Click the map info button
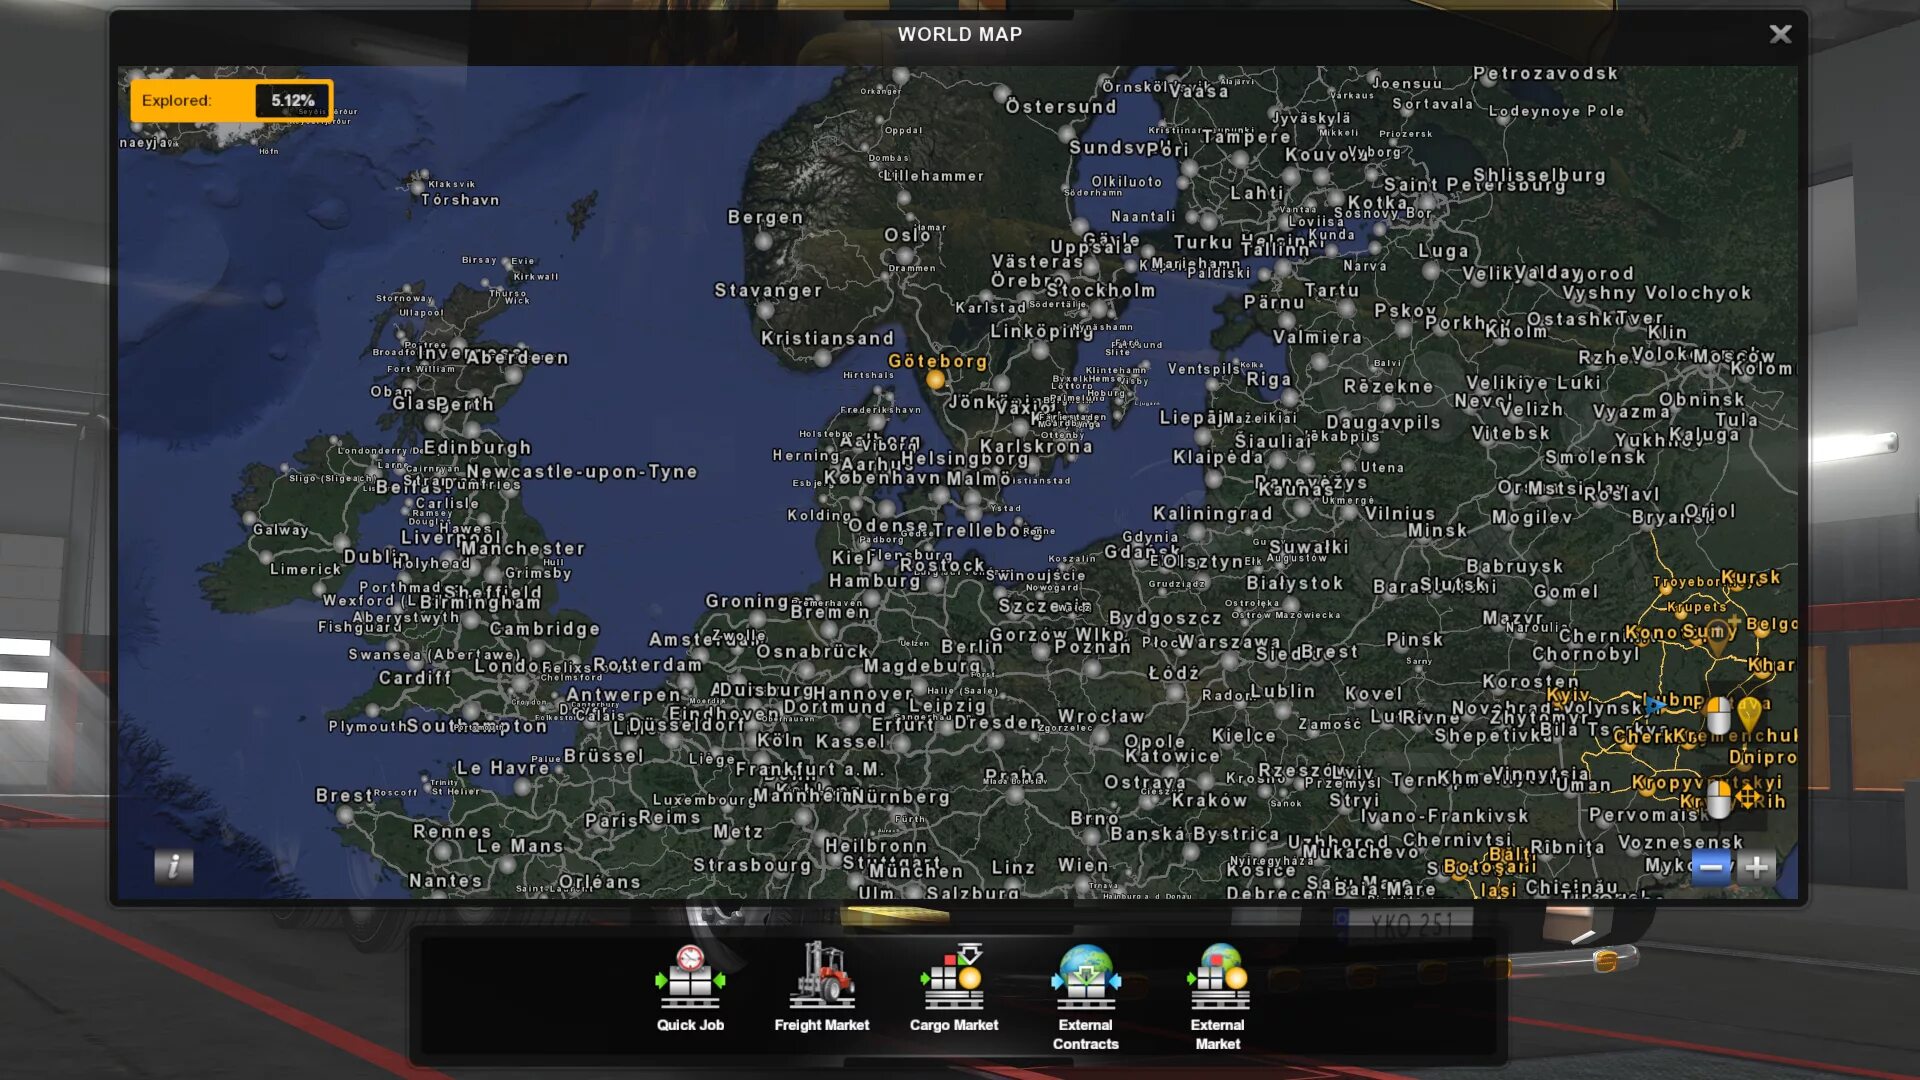This screenshot has height=1080, width=1920. pyautogui.click(x=173, y=866)
